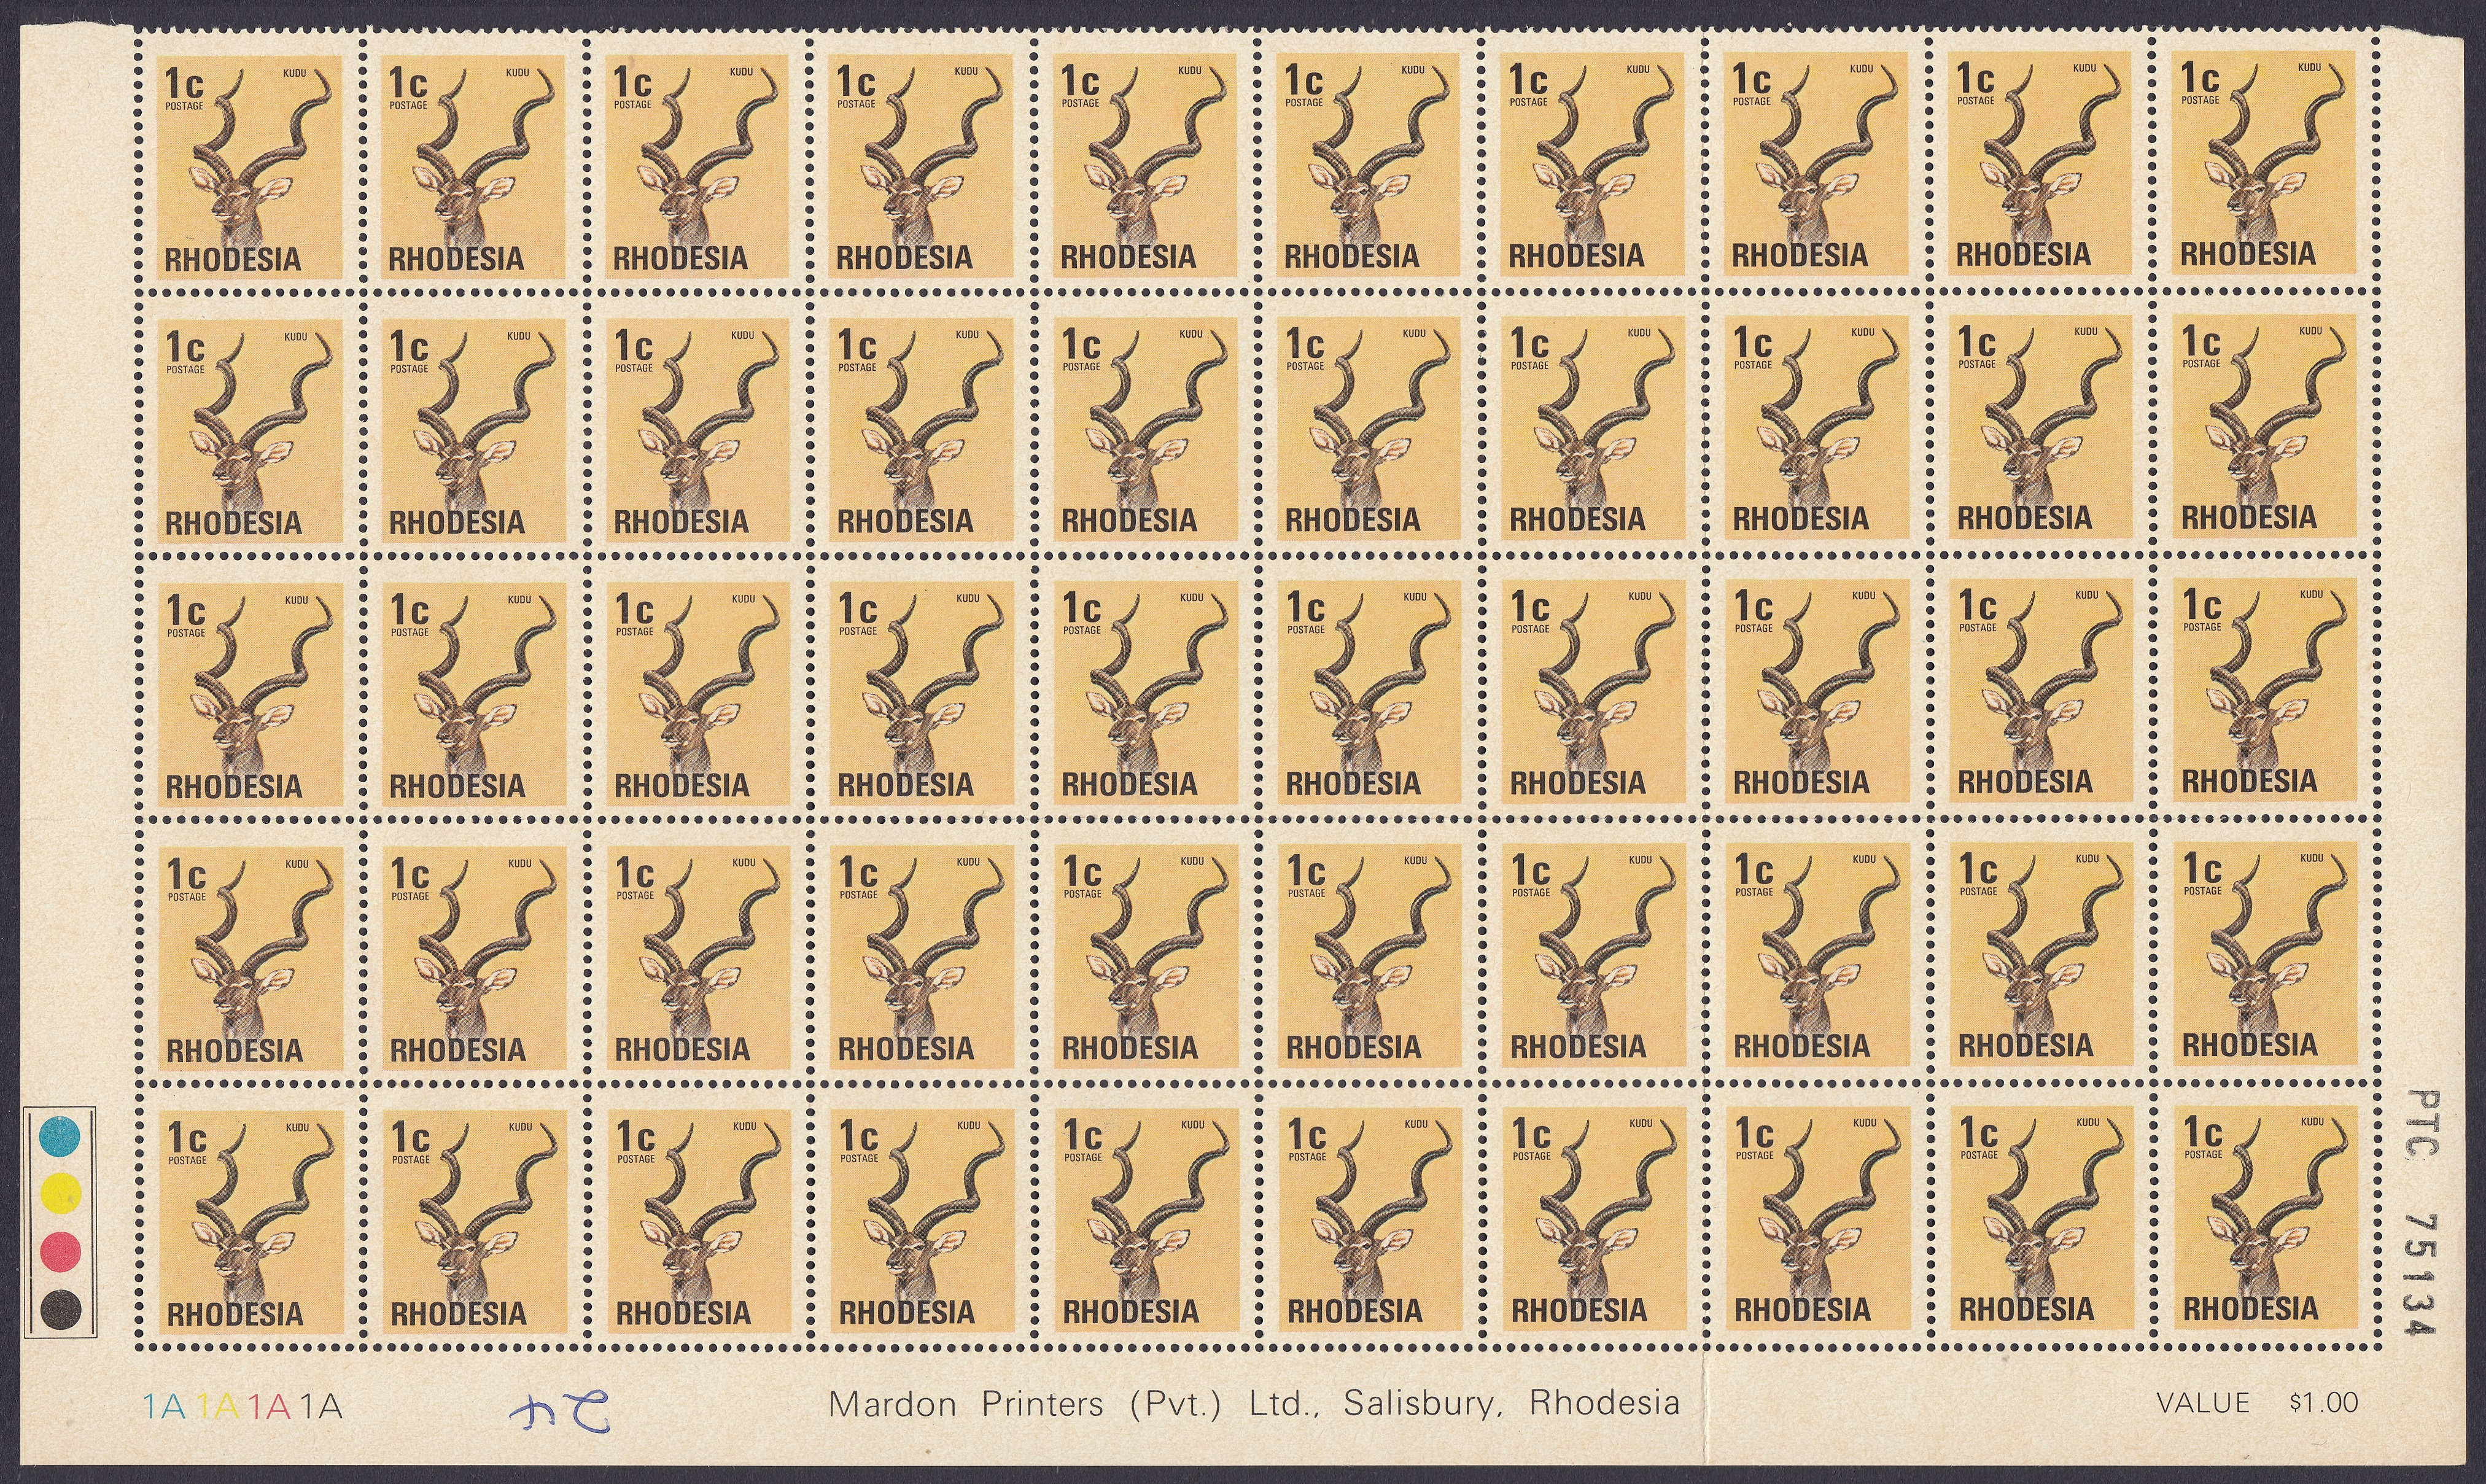The image size is (2486, 1484).
Task: Click the cyan 1A plate number
Action: tap(165, 1407)
